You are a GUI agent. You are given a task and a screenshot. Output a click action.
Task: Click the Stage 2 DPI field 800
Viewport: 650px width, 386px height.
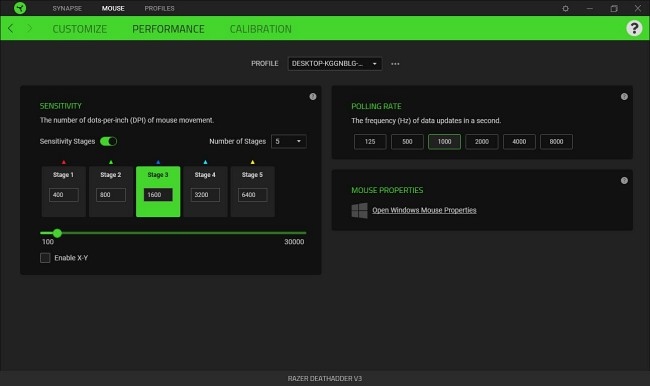111,195
